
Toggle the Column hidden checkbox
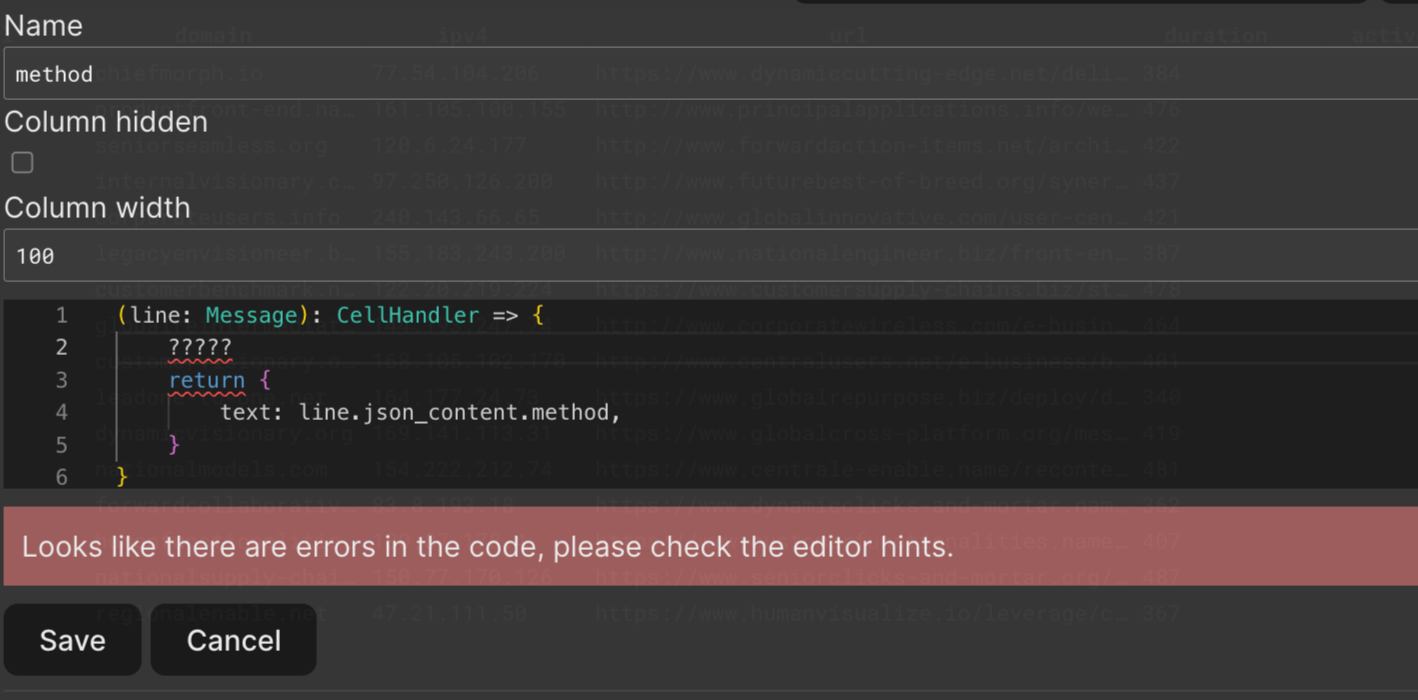coord(22,162)
